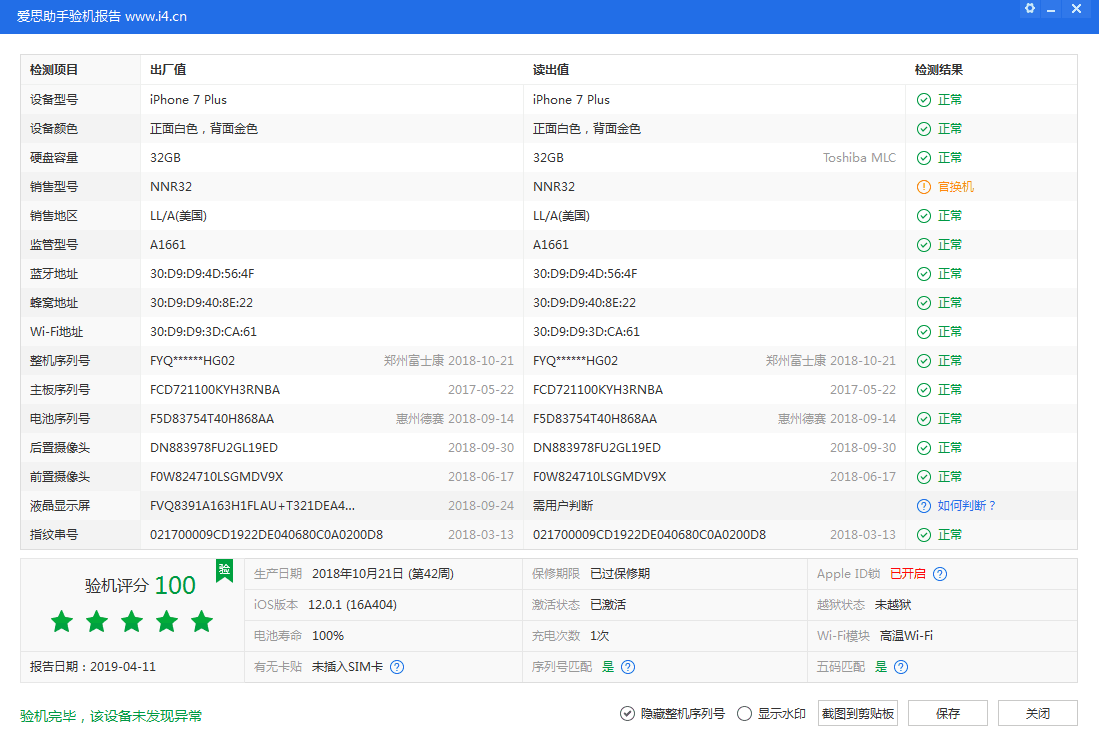This screenshot has width=1099, height=732.
Task: Click the 需用户判断 read value
Action: [x=563, y=506]
